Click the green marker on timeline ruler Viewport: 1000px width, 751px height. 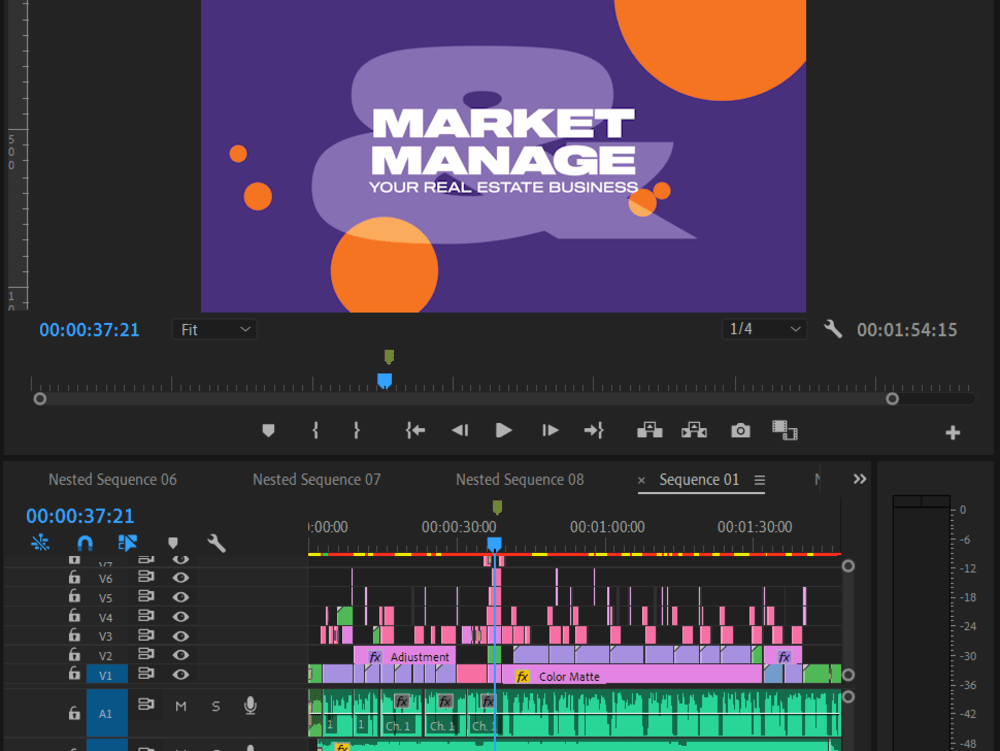click(x=497, y=507)
